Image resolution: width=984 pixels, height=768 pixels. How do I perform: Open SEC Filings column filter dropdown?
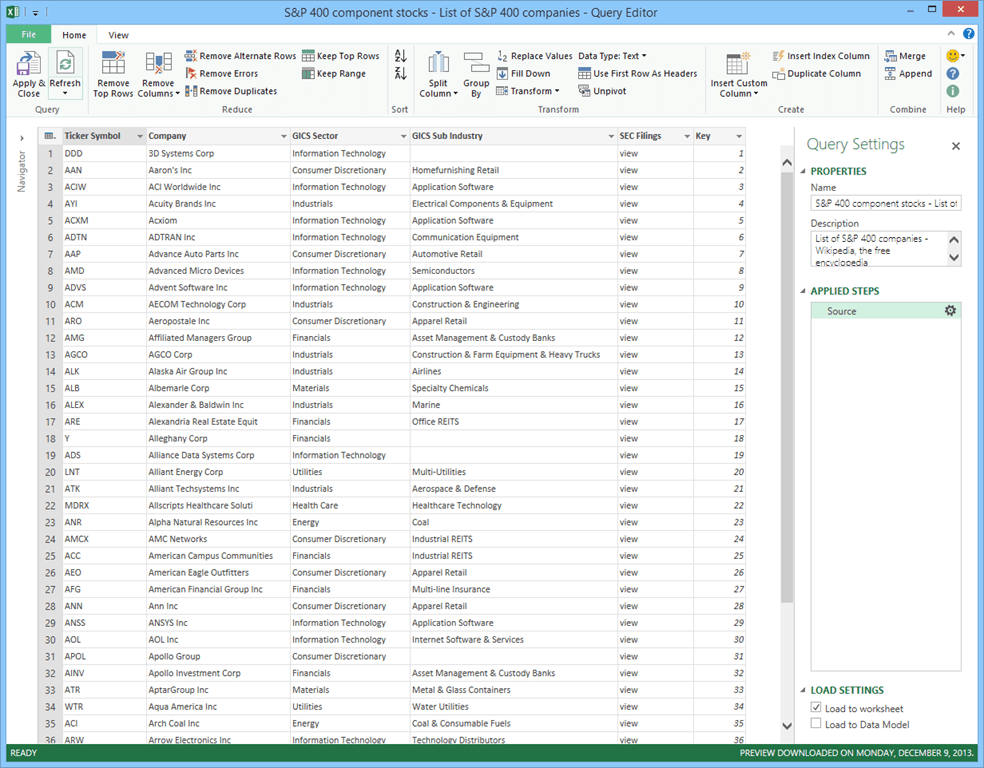(687, 136)
